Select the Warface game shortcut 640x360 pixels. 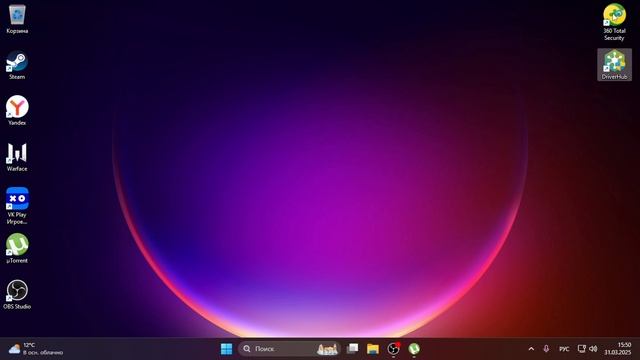coord(17,157)
